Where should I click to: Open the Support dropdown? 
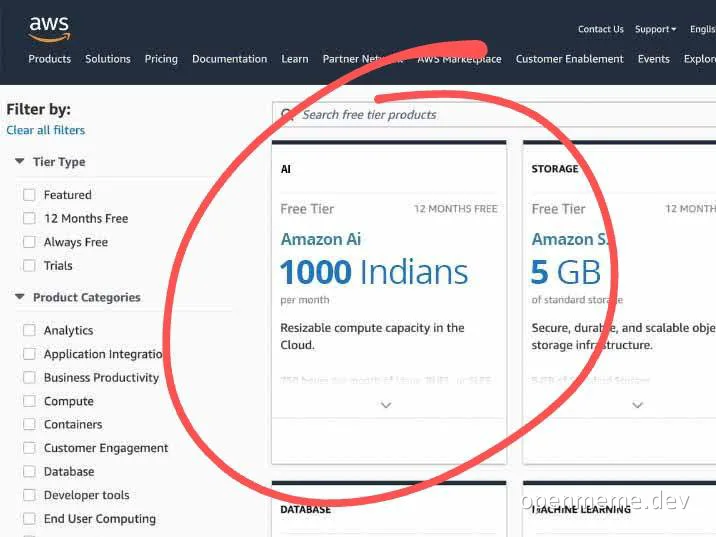(x=655, y=29)
